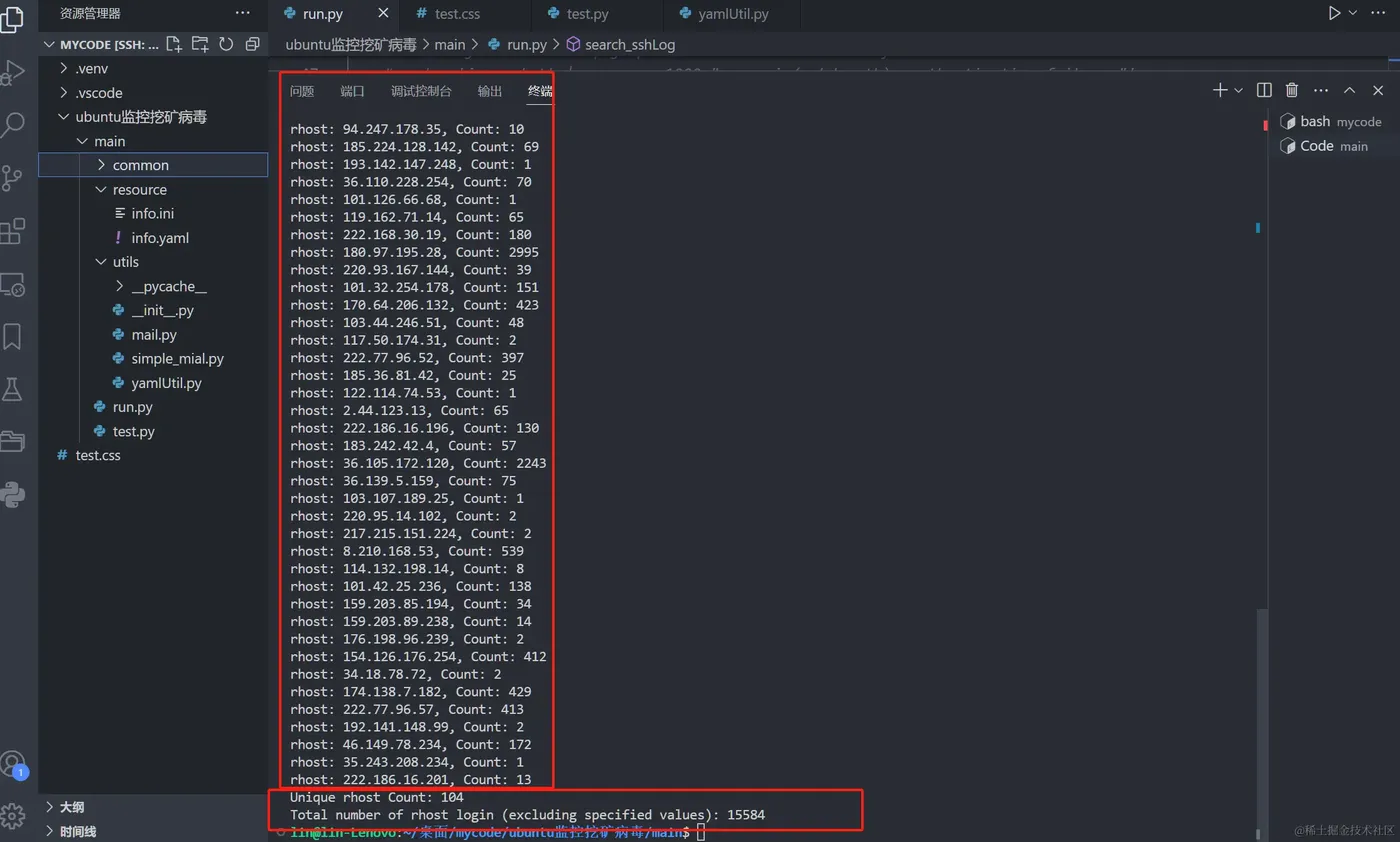
Task: Close the run.py editor tab
Action: [x=383, y=14]
